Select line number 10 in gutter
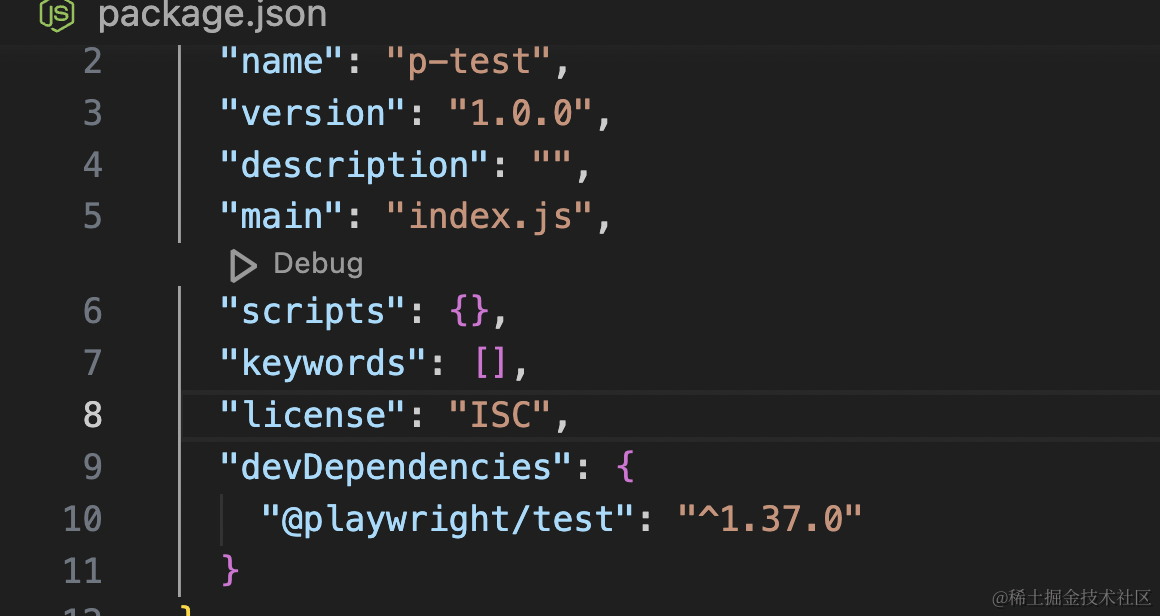 click(x=83, y=519)
